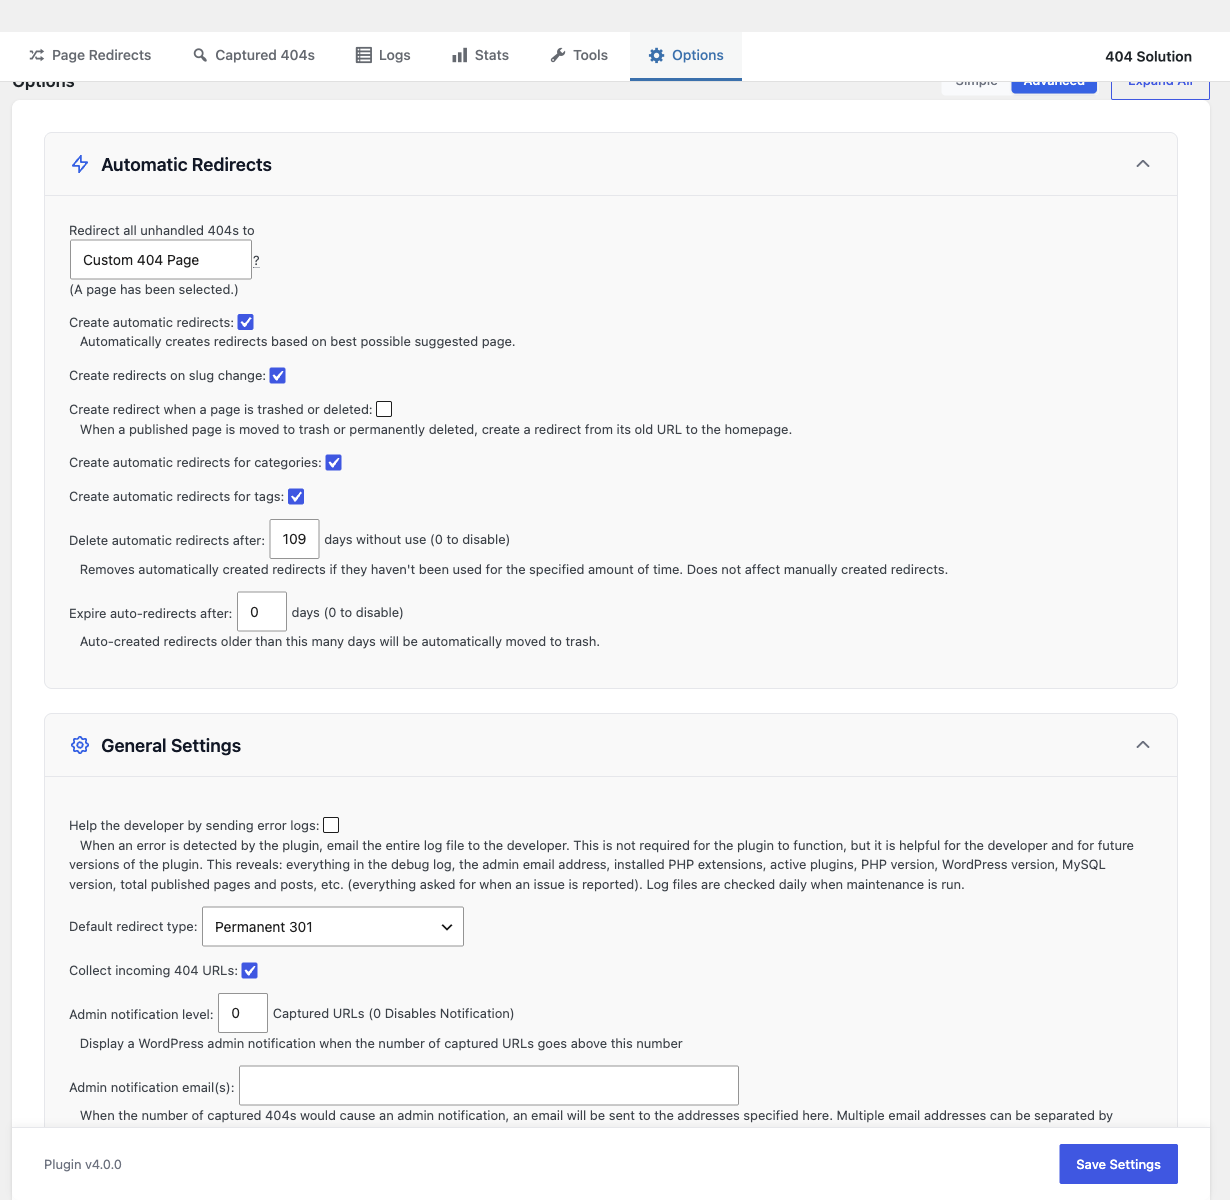This screenshot has height=1200, width=1230.
Task: Open the Default redirect type dropdown
Action: coord(333,927)
